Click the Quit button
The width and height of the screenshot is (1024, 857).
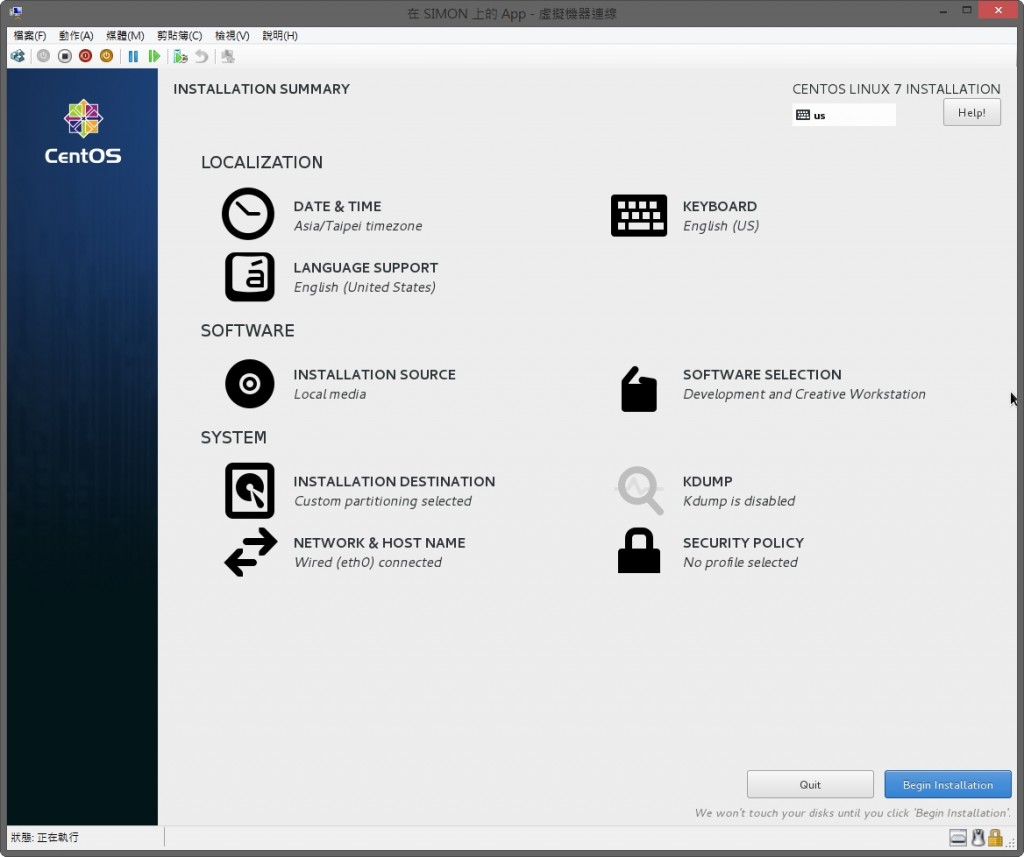[x=810, y=784]
